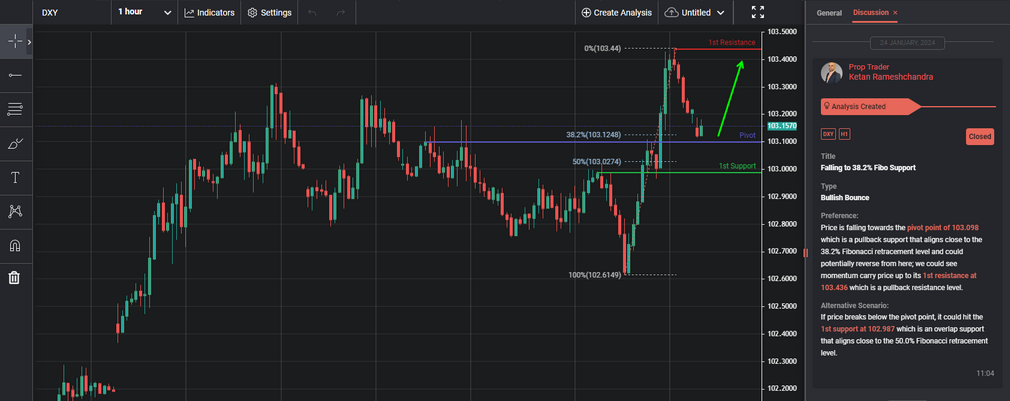Click the redo arrow
This screenshot has width=1010, height=401.
coord(341,12)
